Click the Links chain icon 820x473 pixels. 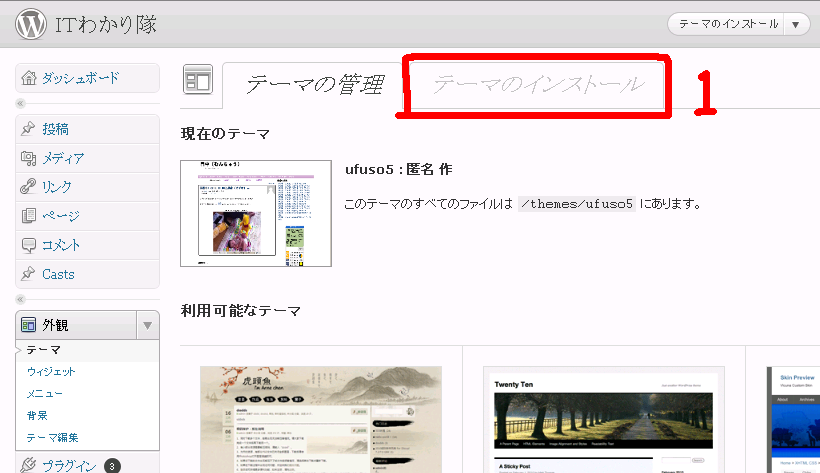pos(28,187)
